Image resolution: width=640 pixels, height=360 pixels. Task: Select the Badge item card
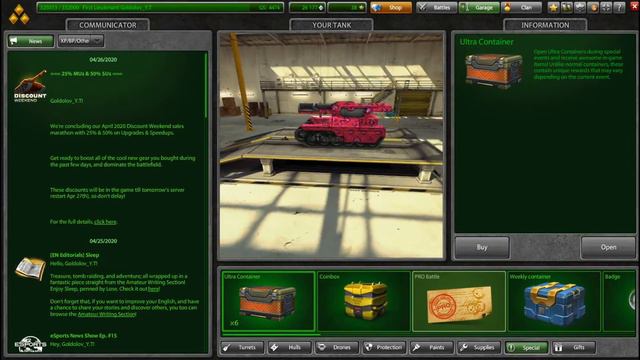coord(619,301)
